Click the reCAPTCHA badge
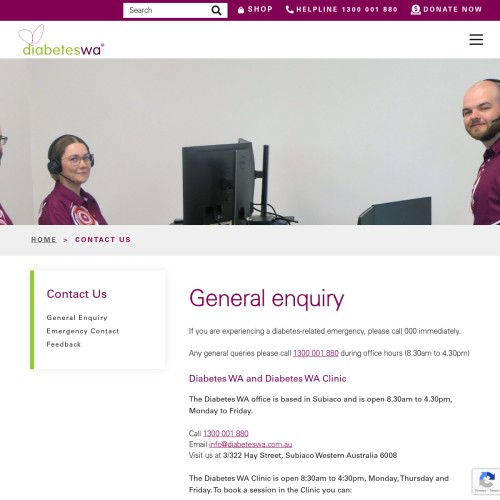This screenshot has width=500, height=500. 486,481
